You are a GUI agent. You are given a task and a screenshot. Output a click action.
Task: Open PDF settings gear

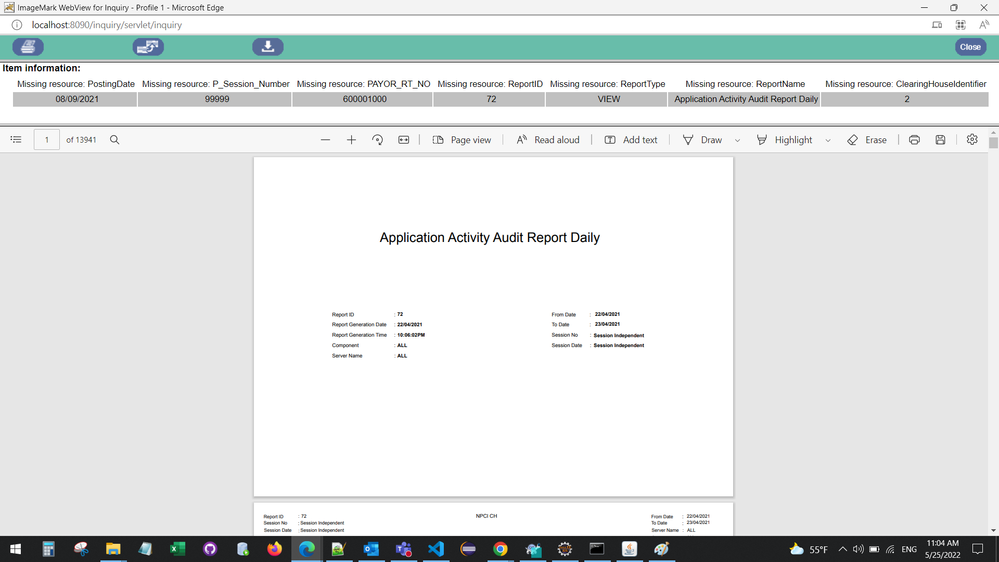pyautogui.click(x=972, y=139)
